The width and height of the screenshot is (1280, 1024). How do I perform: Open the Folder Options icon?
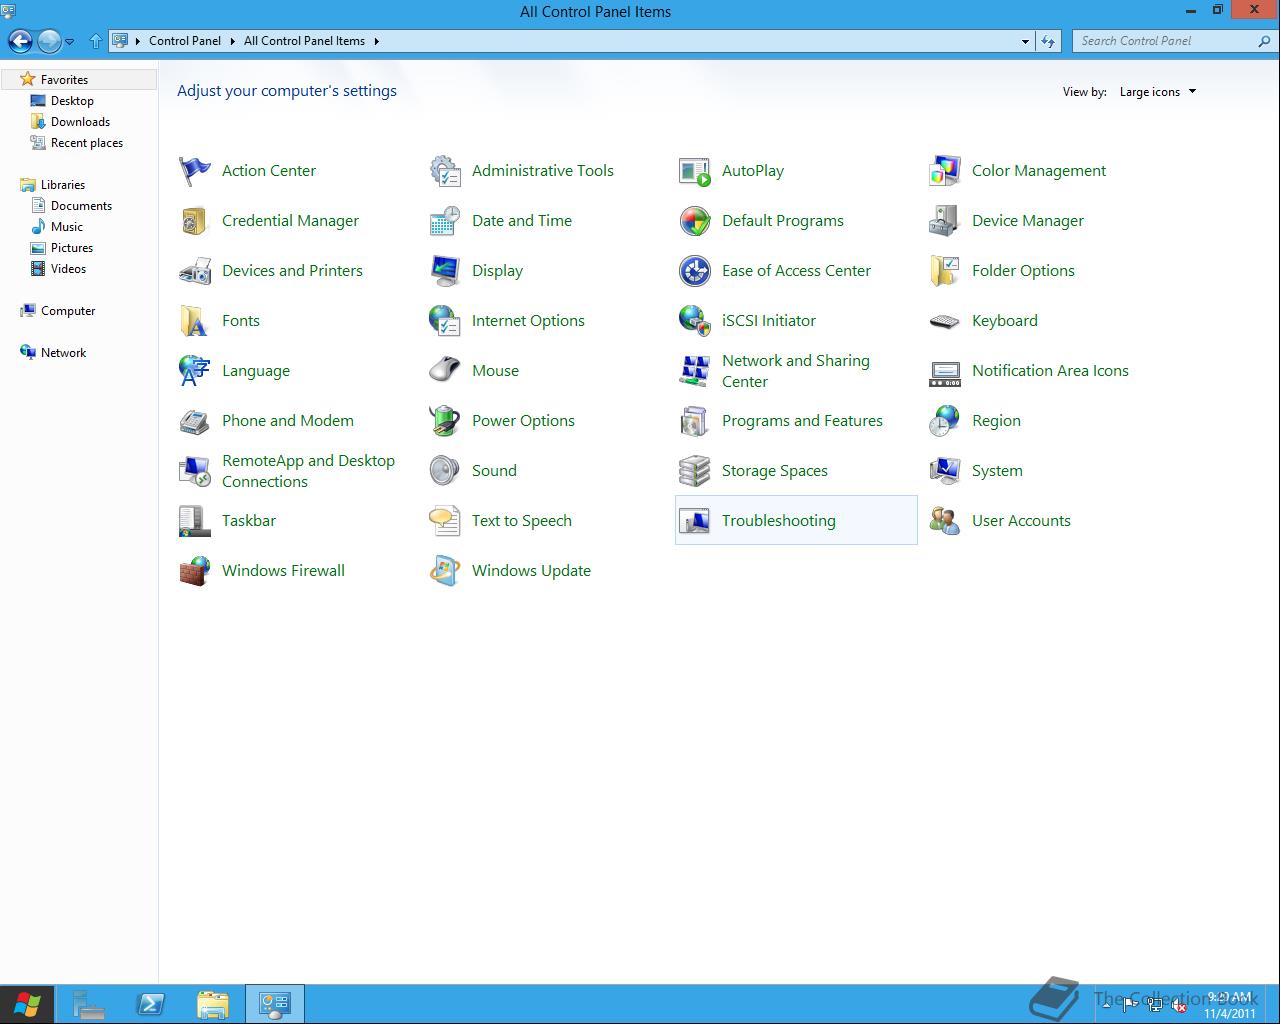[944, 271]
